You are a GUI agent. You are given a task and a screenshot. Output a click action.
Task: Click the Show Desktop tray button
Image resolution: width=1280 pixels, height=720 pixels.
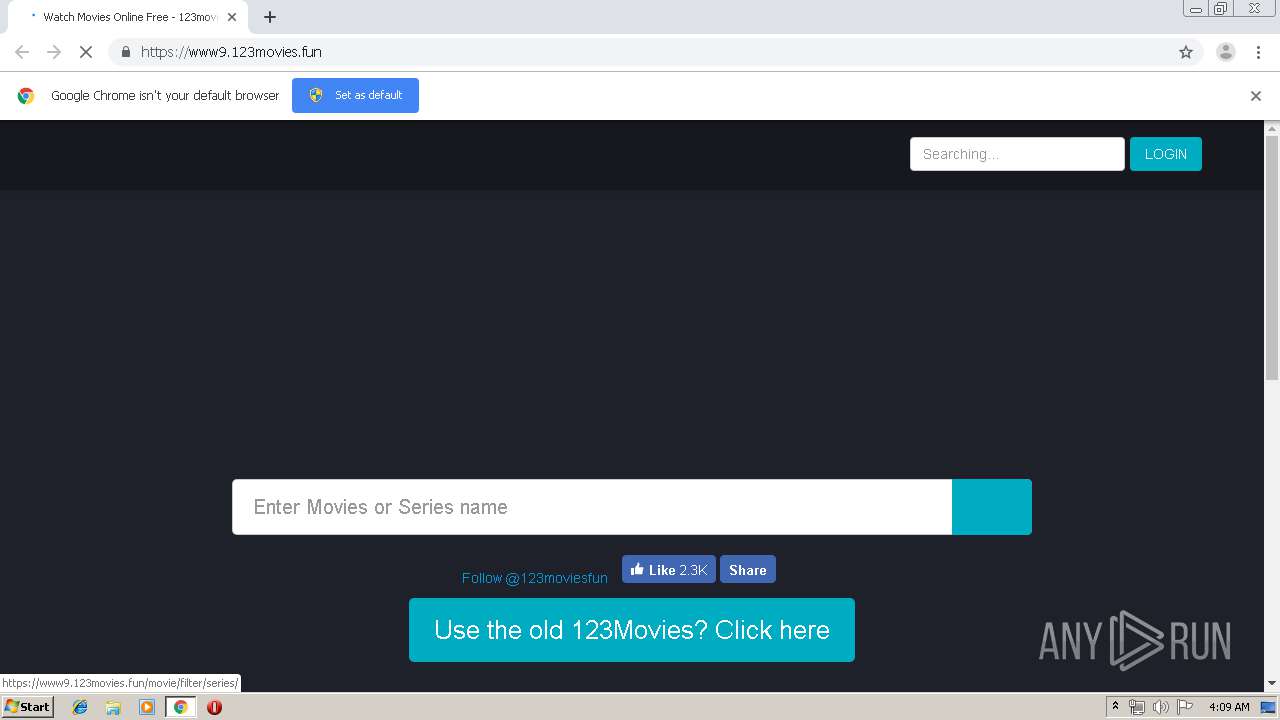(1269, 707)
